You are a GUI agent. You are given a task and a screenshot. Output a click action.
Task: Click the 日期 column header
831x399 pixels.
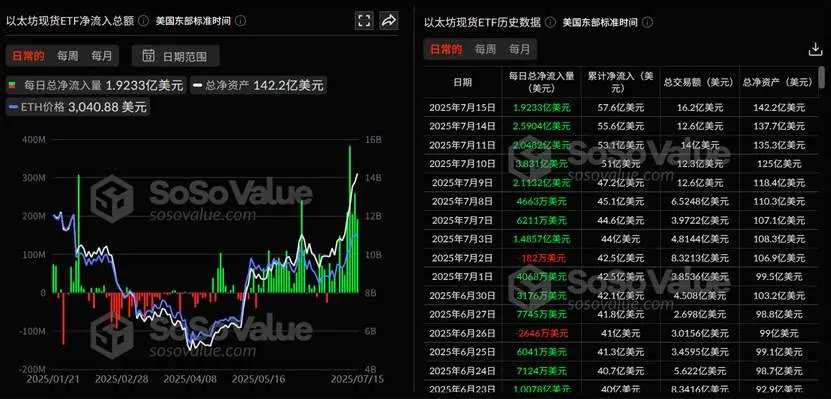point(463,82)
